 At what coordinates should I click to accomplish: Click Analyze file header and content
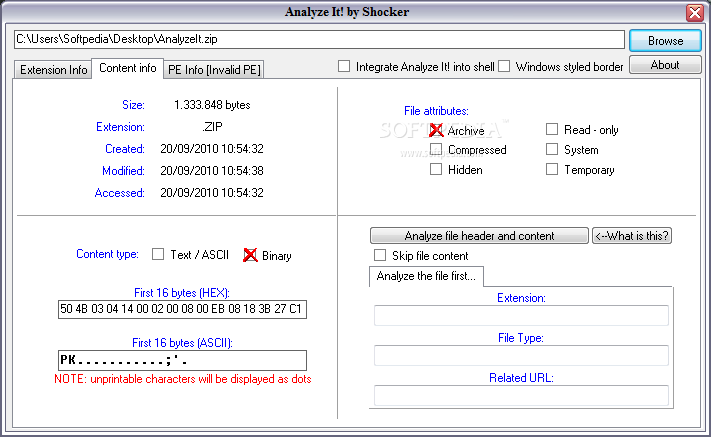click(x=479, y=236)
